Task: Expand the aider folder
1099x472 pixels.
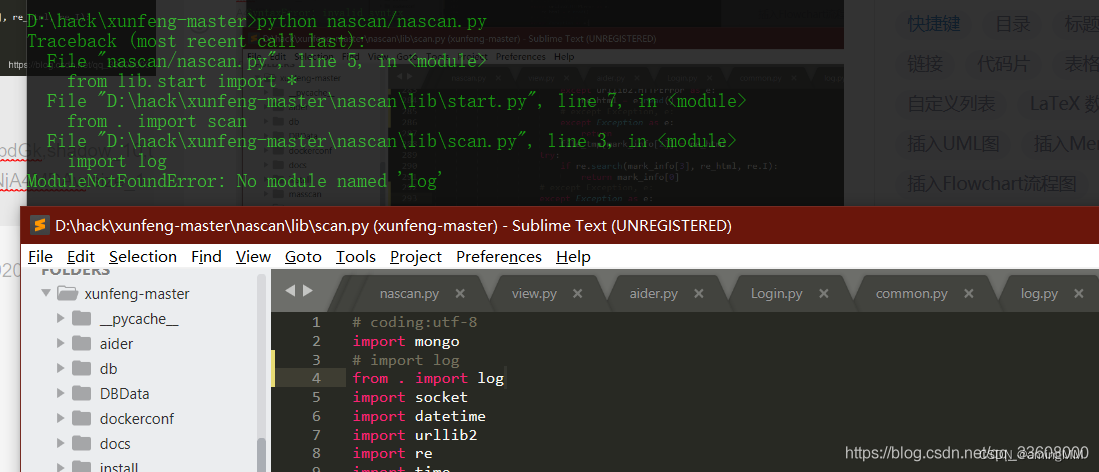Action: pos(61,344)
